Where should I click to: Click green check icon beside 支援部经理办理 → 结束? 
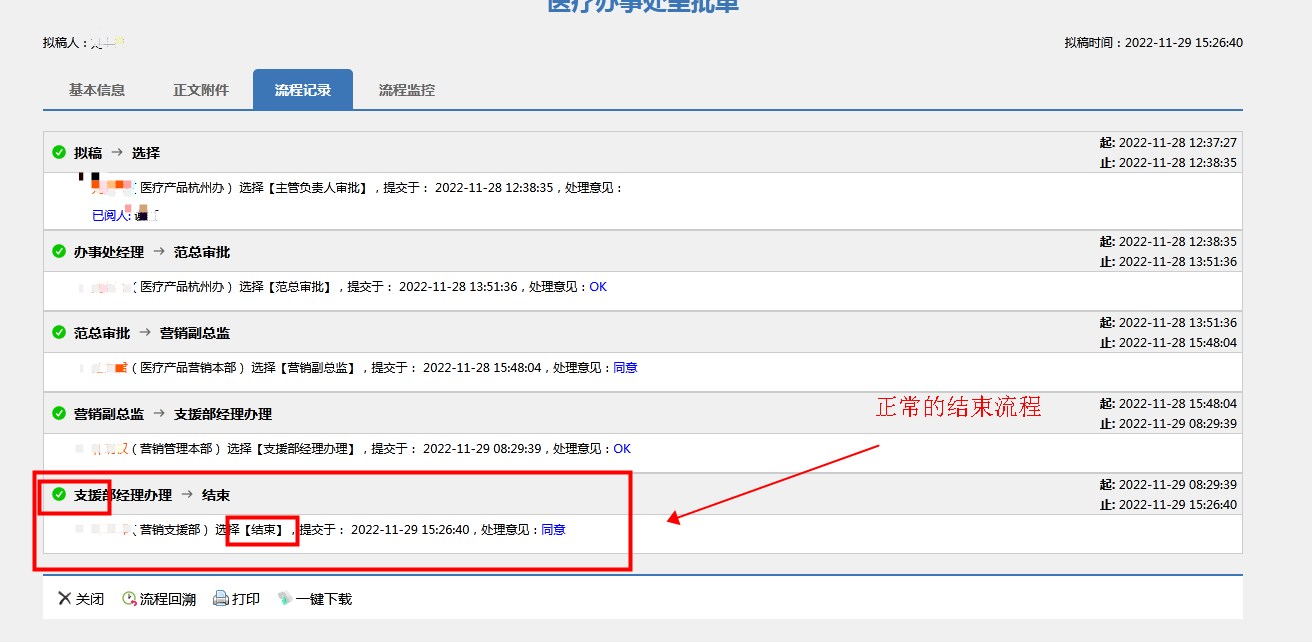(x=59, y=494)
